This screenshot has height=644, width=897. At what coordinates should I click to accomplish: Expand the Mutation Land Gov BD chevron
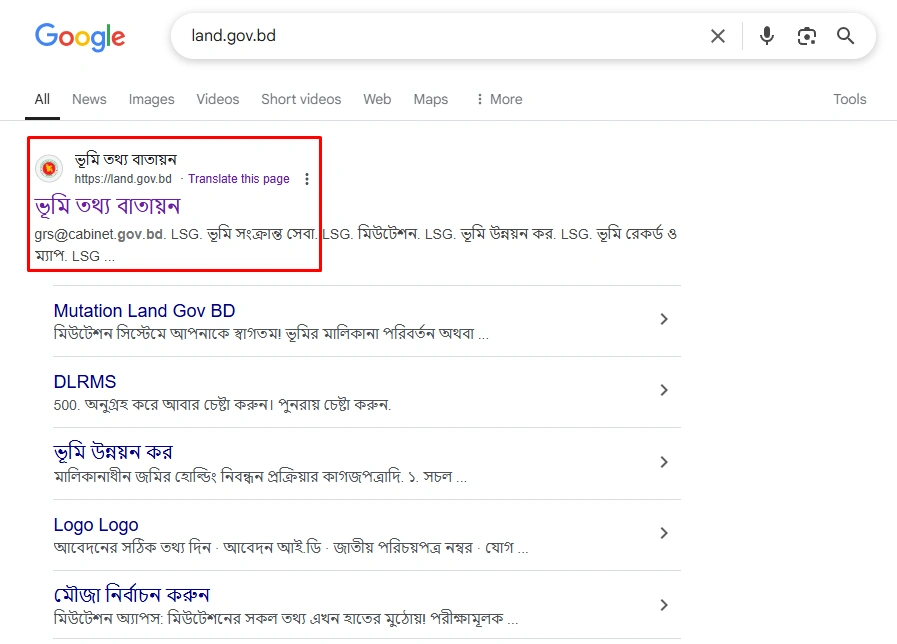point(664,319)
